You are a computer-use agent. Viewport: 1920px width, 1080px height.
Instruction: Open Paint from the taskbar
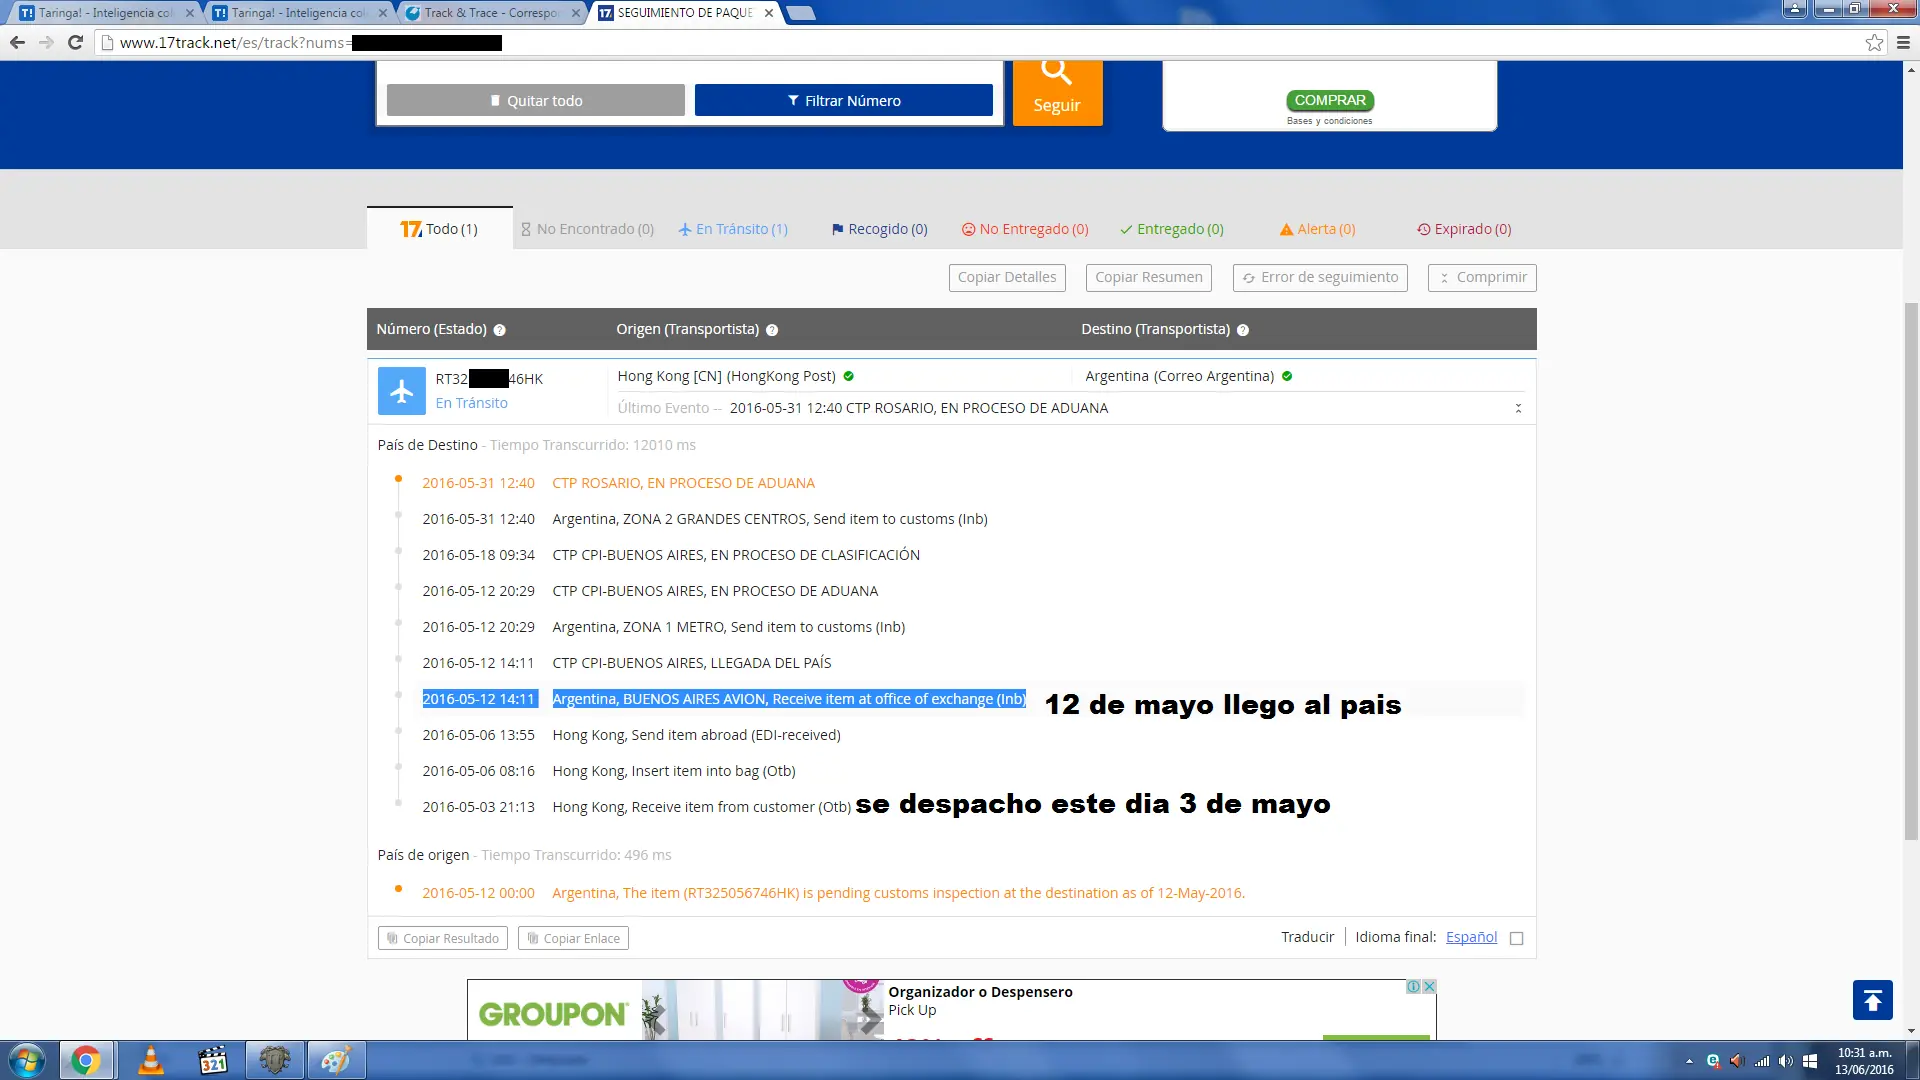[336, 1060]
